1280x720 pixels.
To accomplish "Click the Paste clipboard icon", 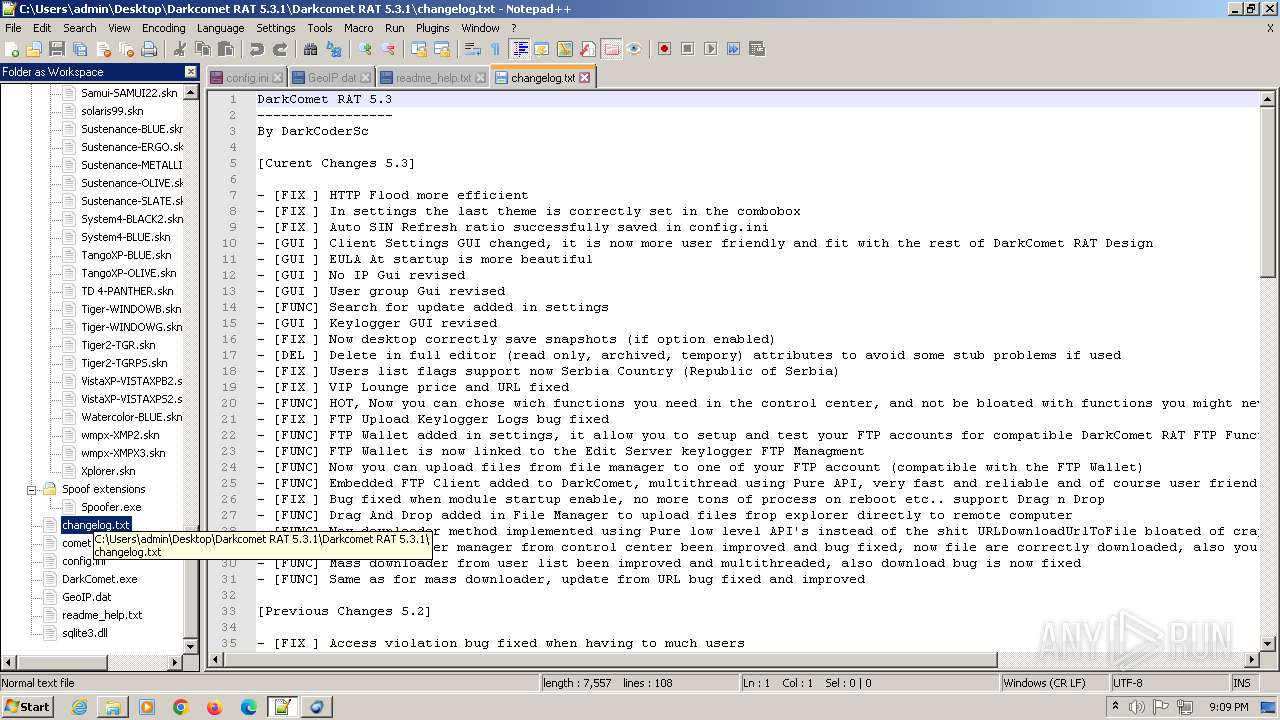I will click(x=226, y=49).
